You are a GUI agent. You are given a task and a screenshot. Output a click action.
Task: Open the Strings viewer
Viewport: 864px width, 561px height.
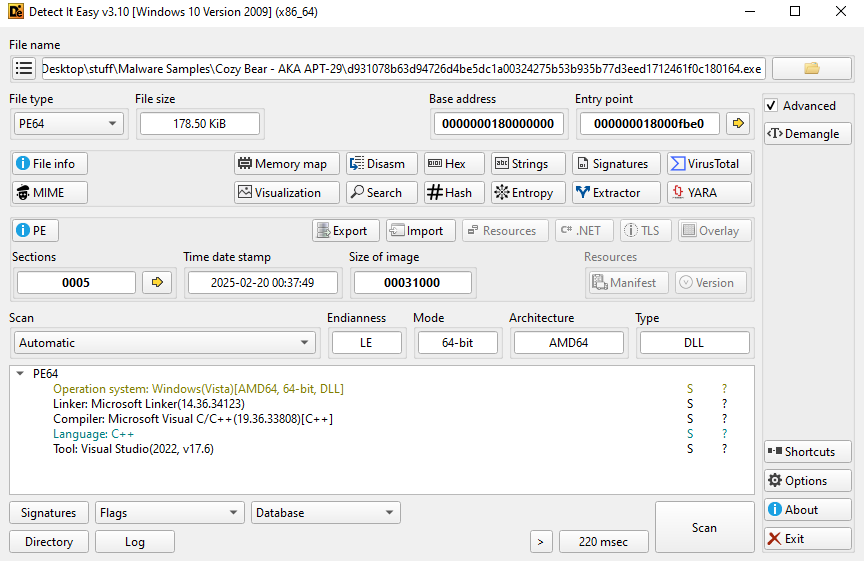tap(528, 164)
